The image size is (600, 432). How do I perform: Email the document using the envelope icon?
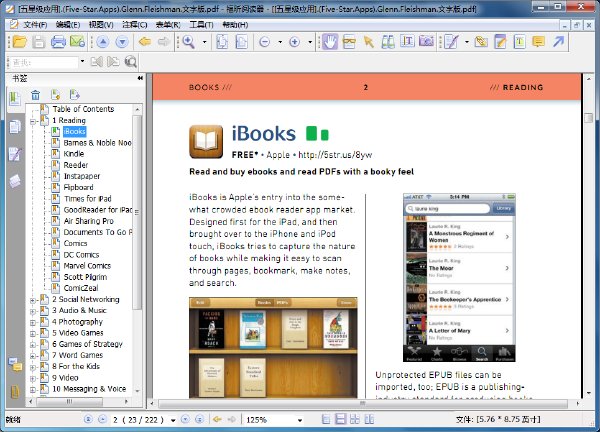77,42
